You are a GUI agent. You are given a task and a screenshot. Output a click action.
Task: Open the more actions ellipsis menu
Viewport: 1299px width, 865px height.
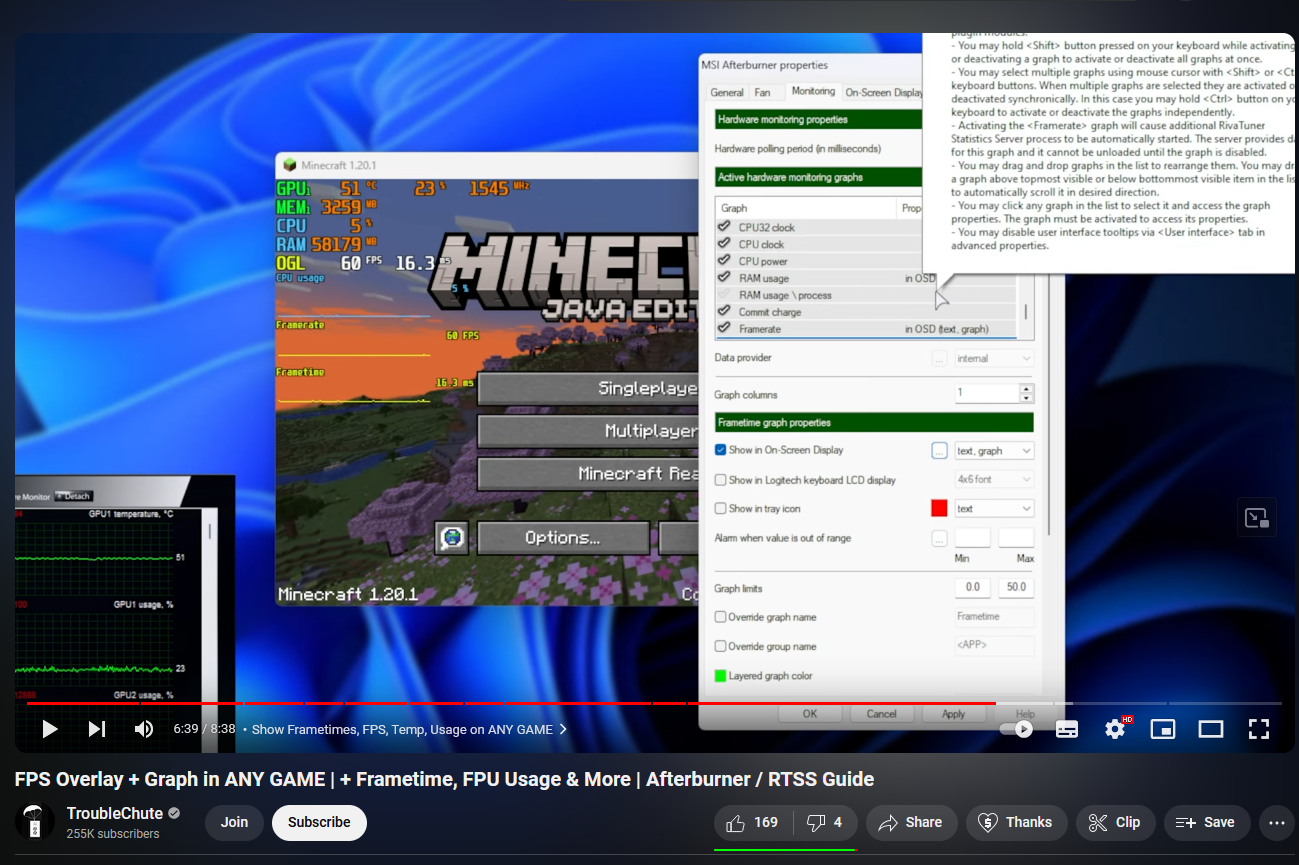coord(1277,823)
